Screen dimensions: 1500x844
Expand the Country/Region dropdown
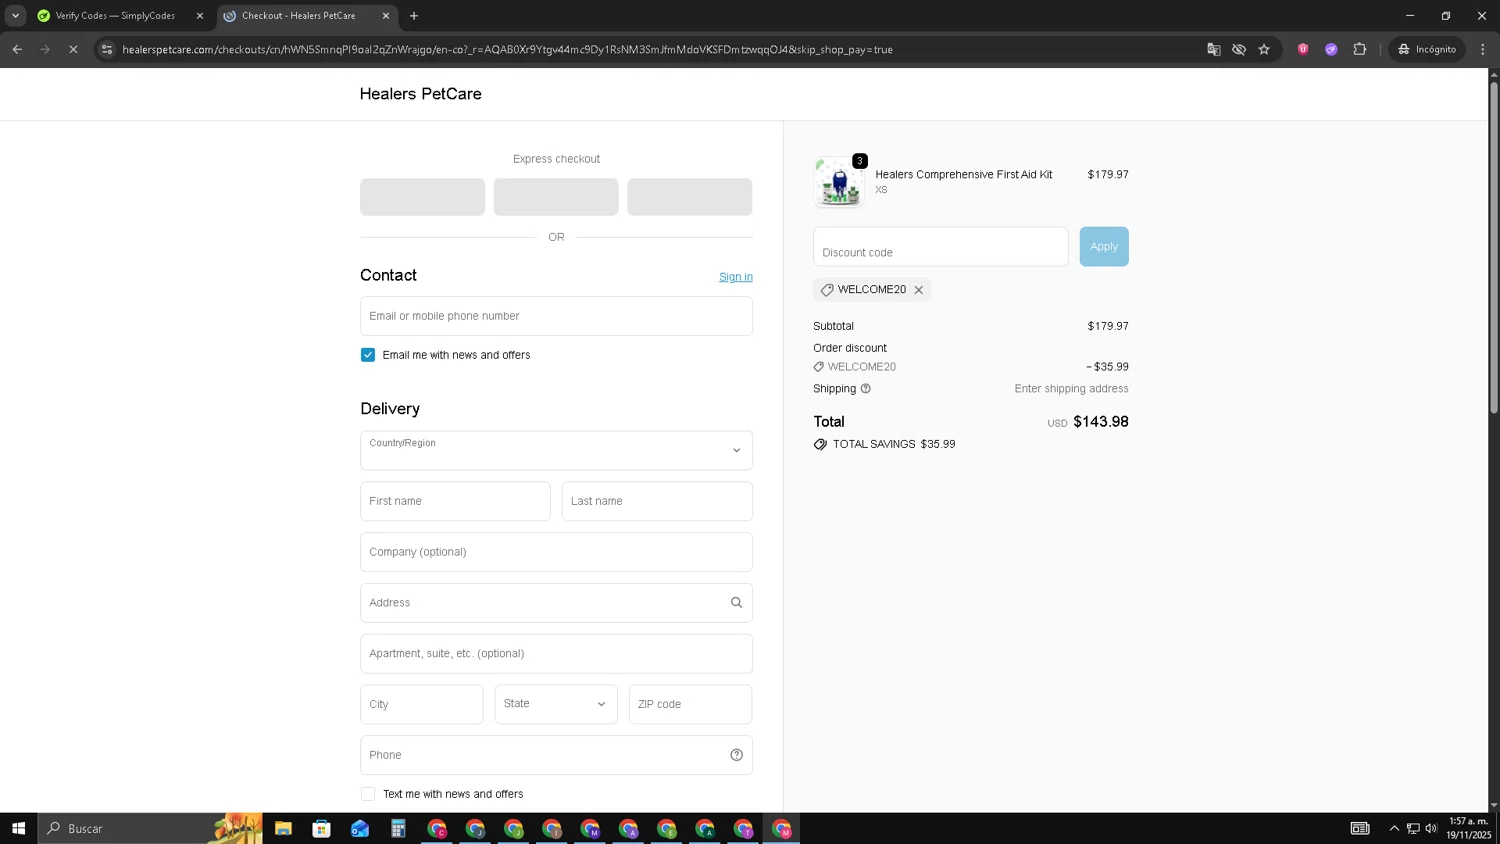(556, 450)
